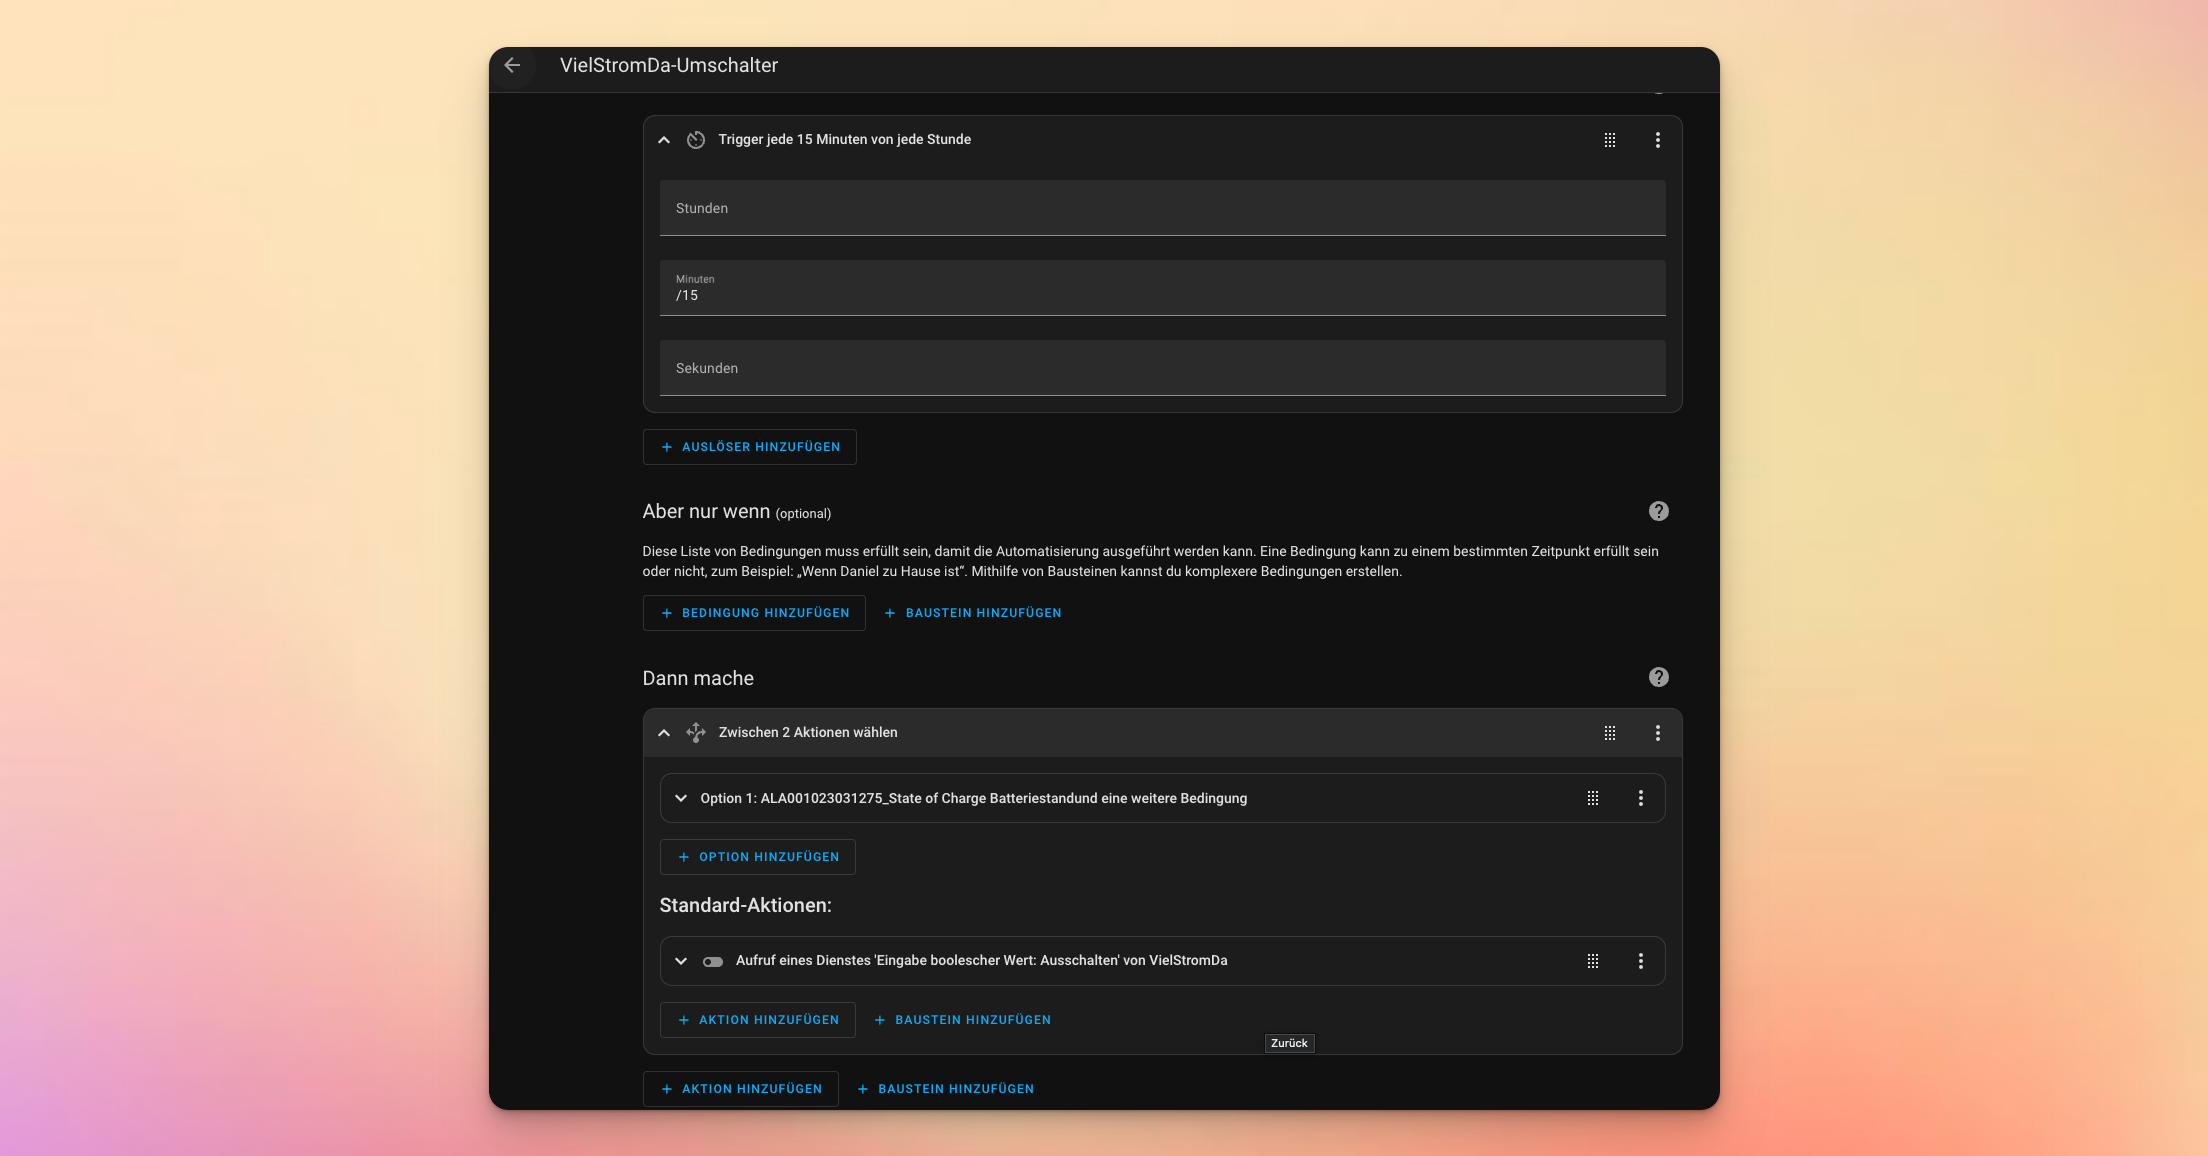Grab the drag handle of the 15 Minuten trigger
This screenshot has width=2208, height=1156.
[1610, 140]
